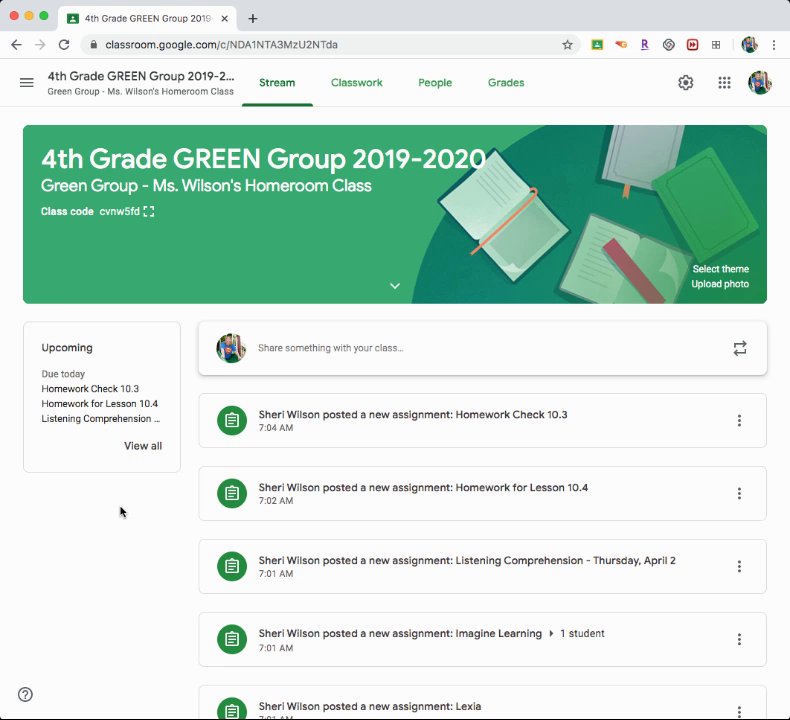Screen dimensions: 790x720
Task: Switch to the People tab
Action: (x=435, y=83)
